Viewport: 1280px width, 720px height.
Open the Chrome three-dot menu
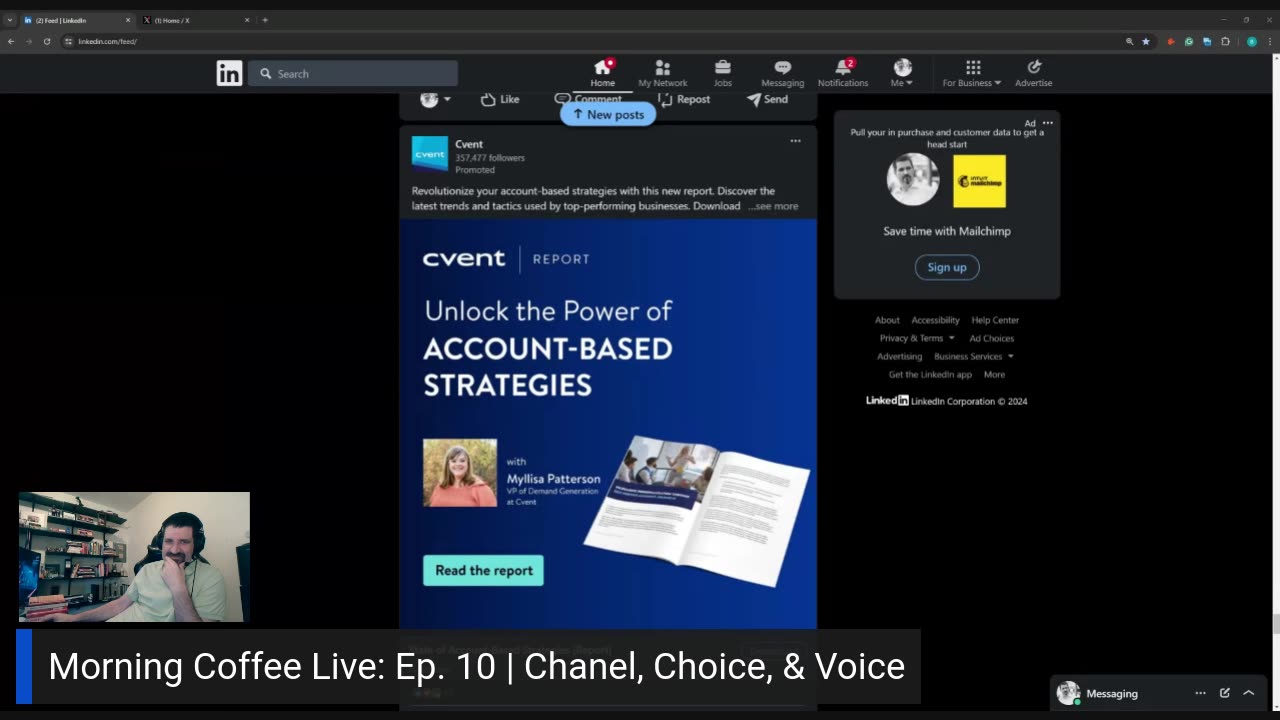coord(1270,41)
